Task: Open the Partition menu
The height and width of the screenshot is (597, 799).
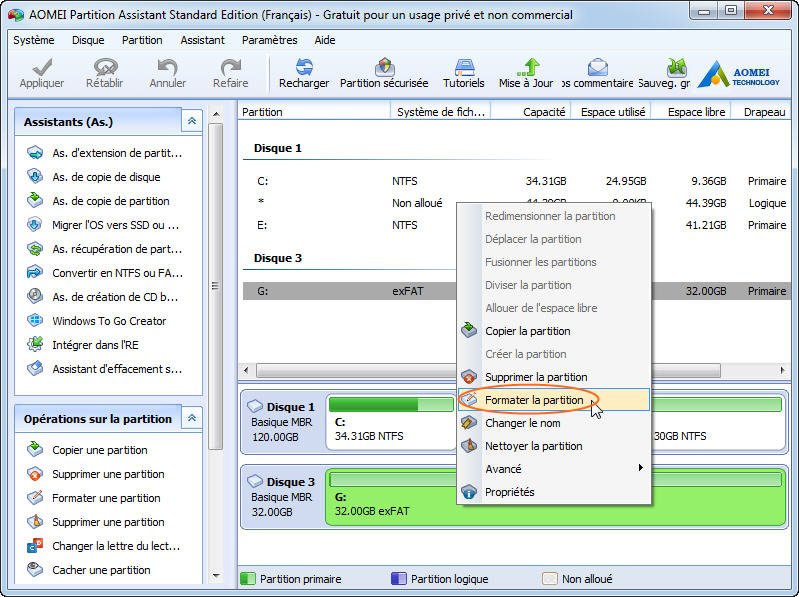Action: (142, 40)
